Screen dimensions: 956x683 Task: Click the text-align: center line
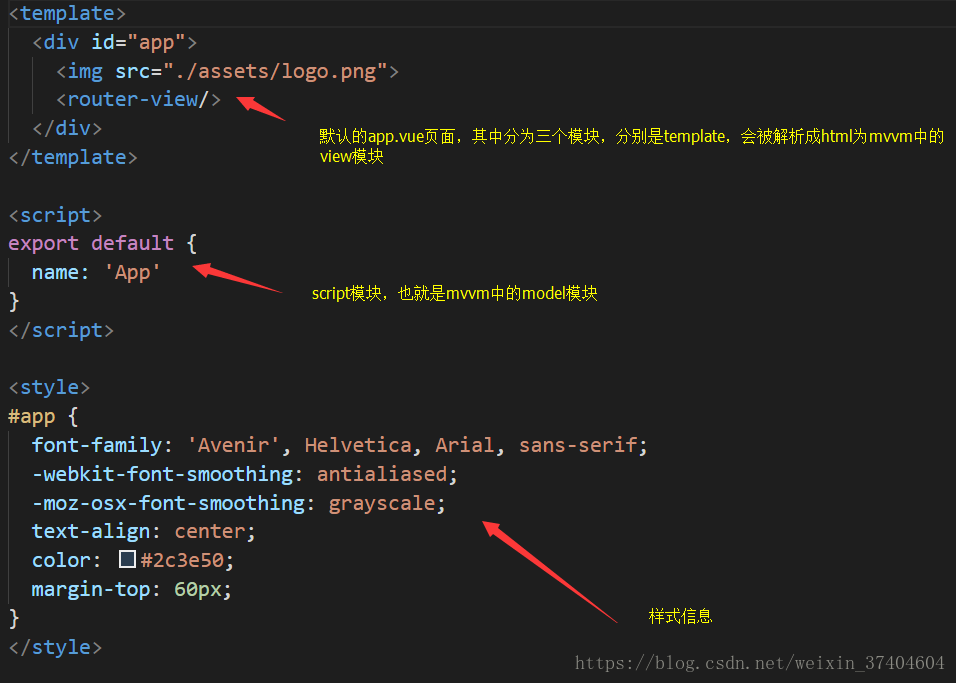point(144,531)
